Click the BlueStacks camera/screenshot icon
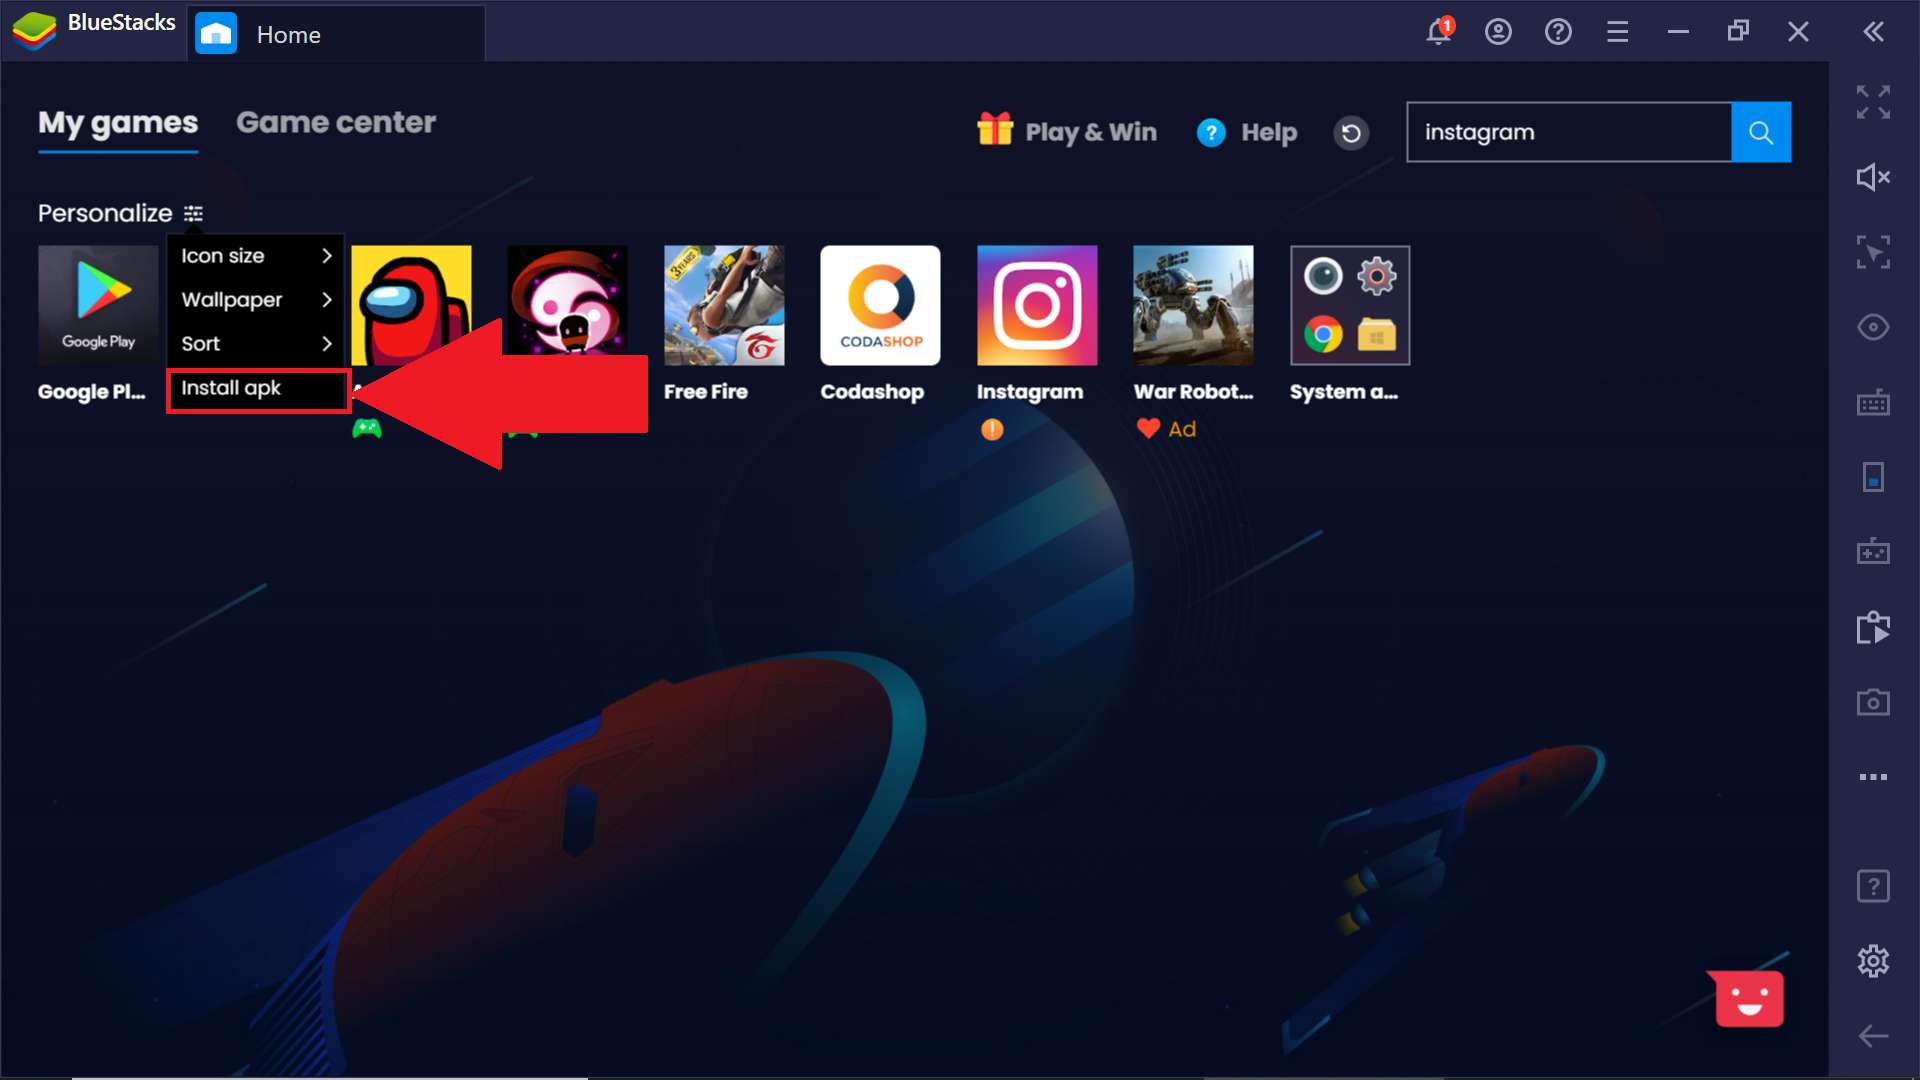The width and height of the screenshot is (1920, 1080). (x=1873, y=702)
